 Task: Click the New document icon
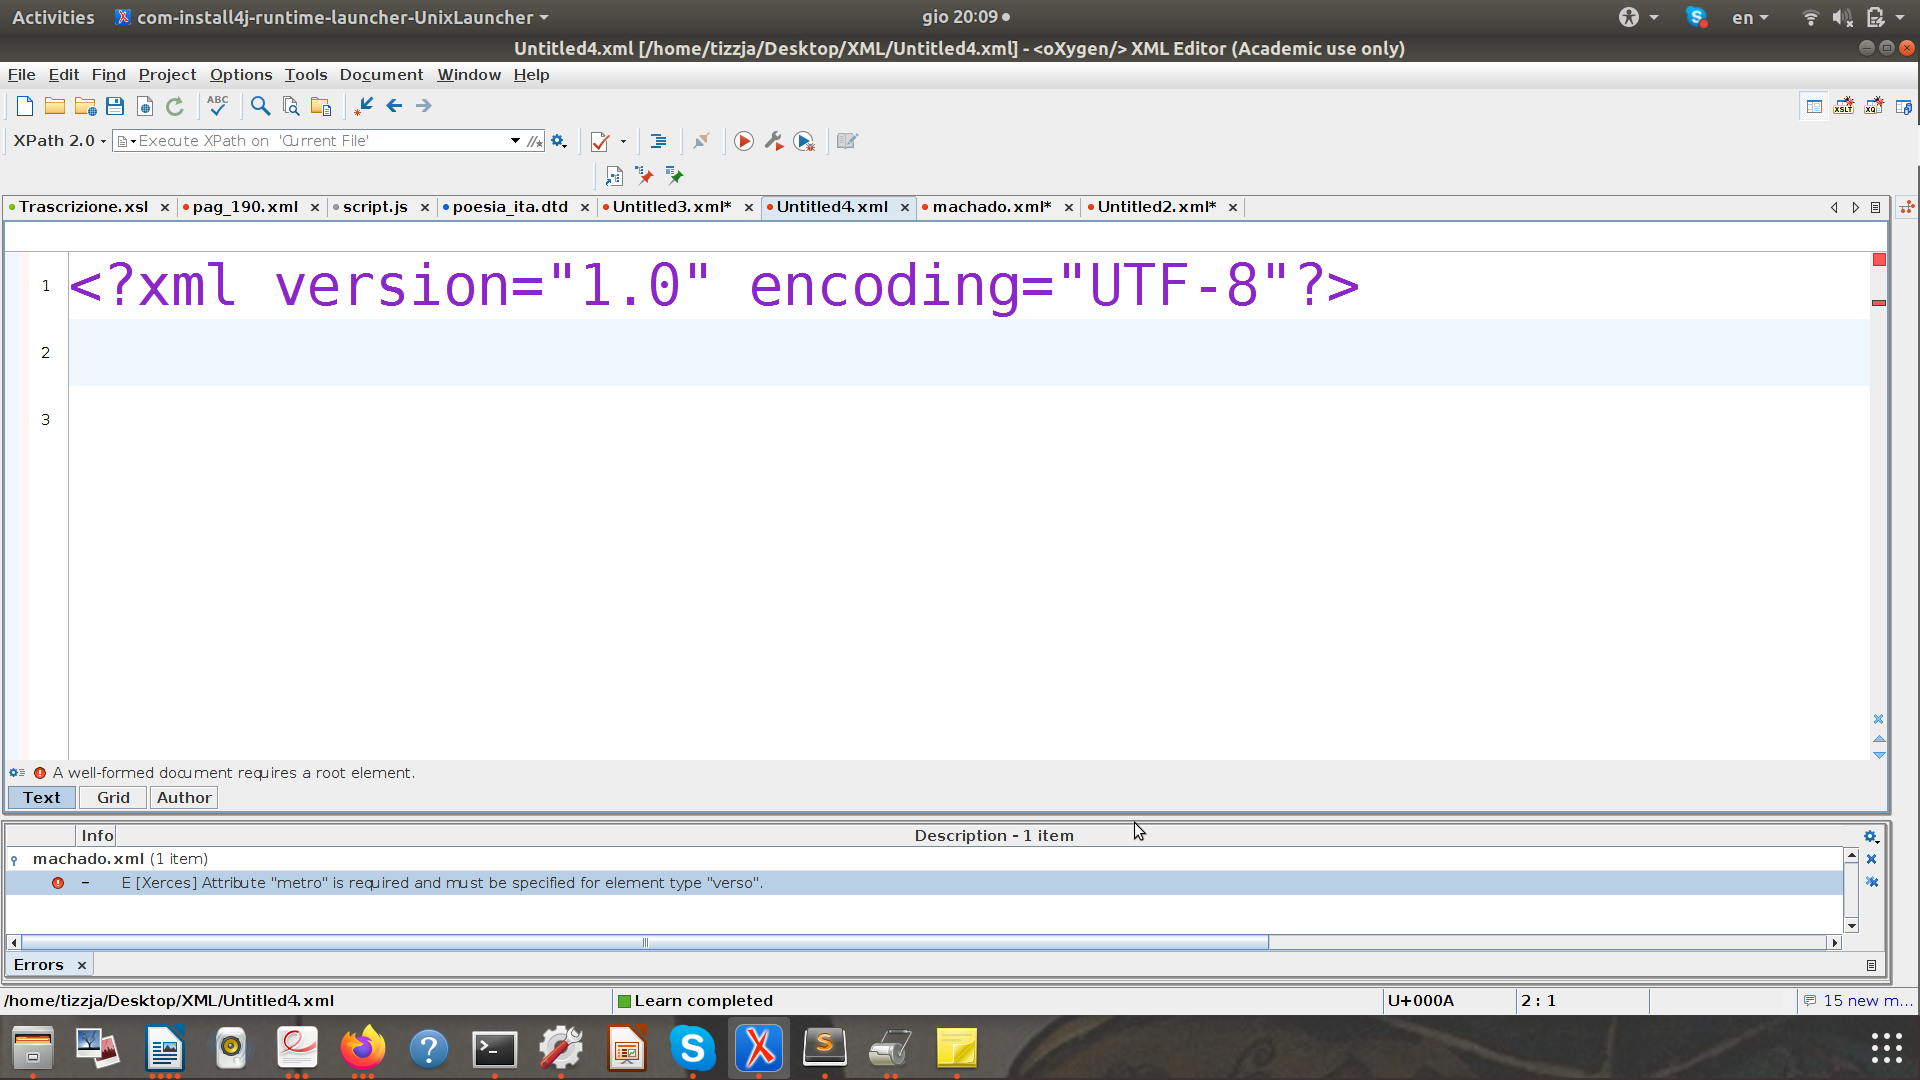(25, 106)
